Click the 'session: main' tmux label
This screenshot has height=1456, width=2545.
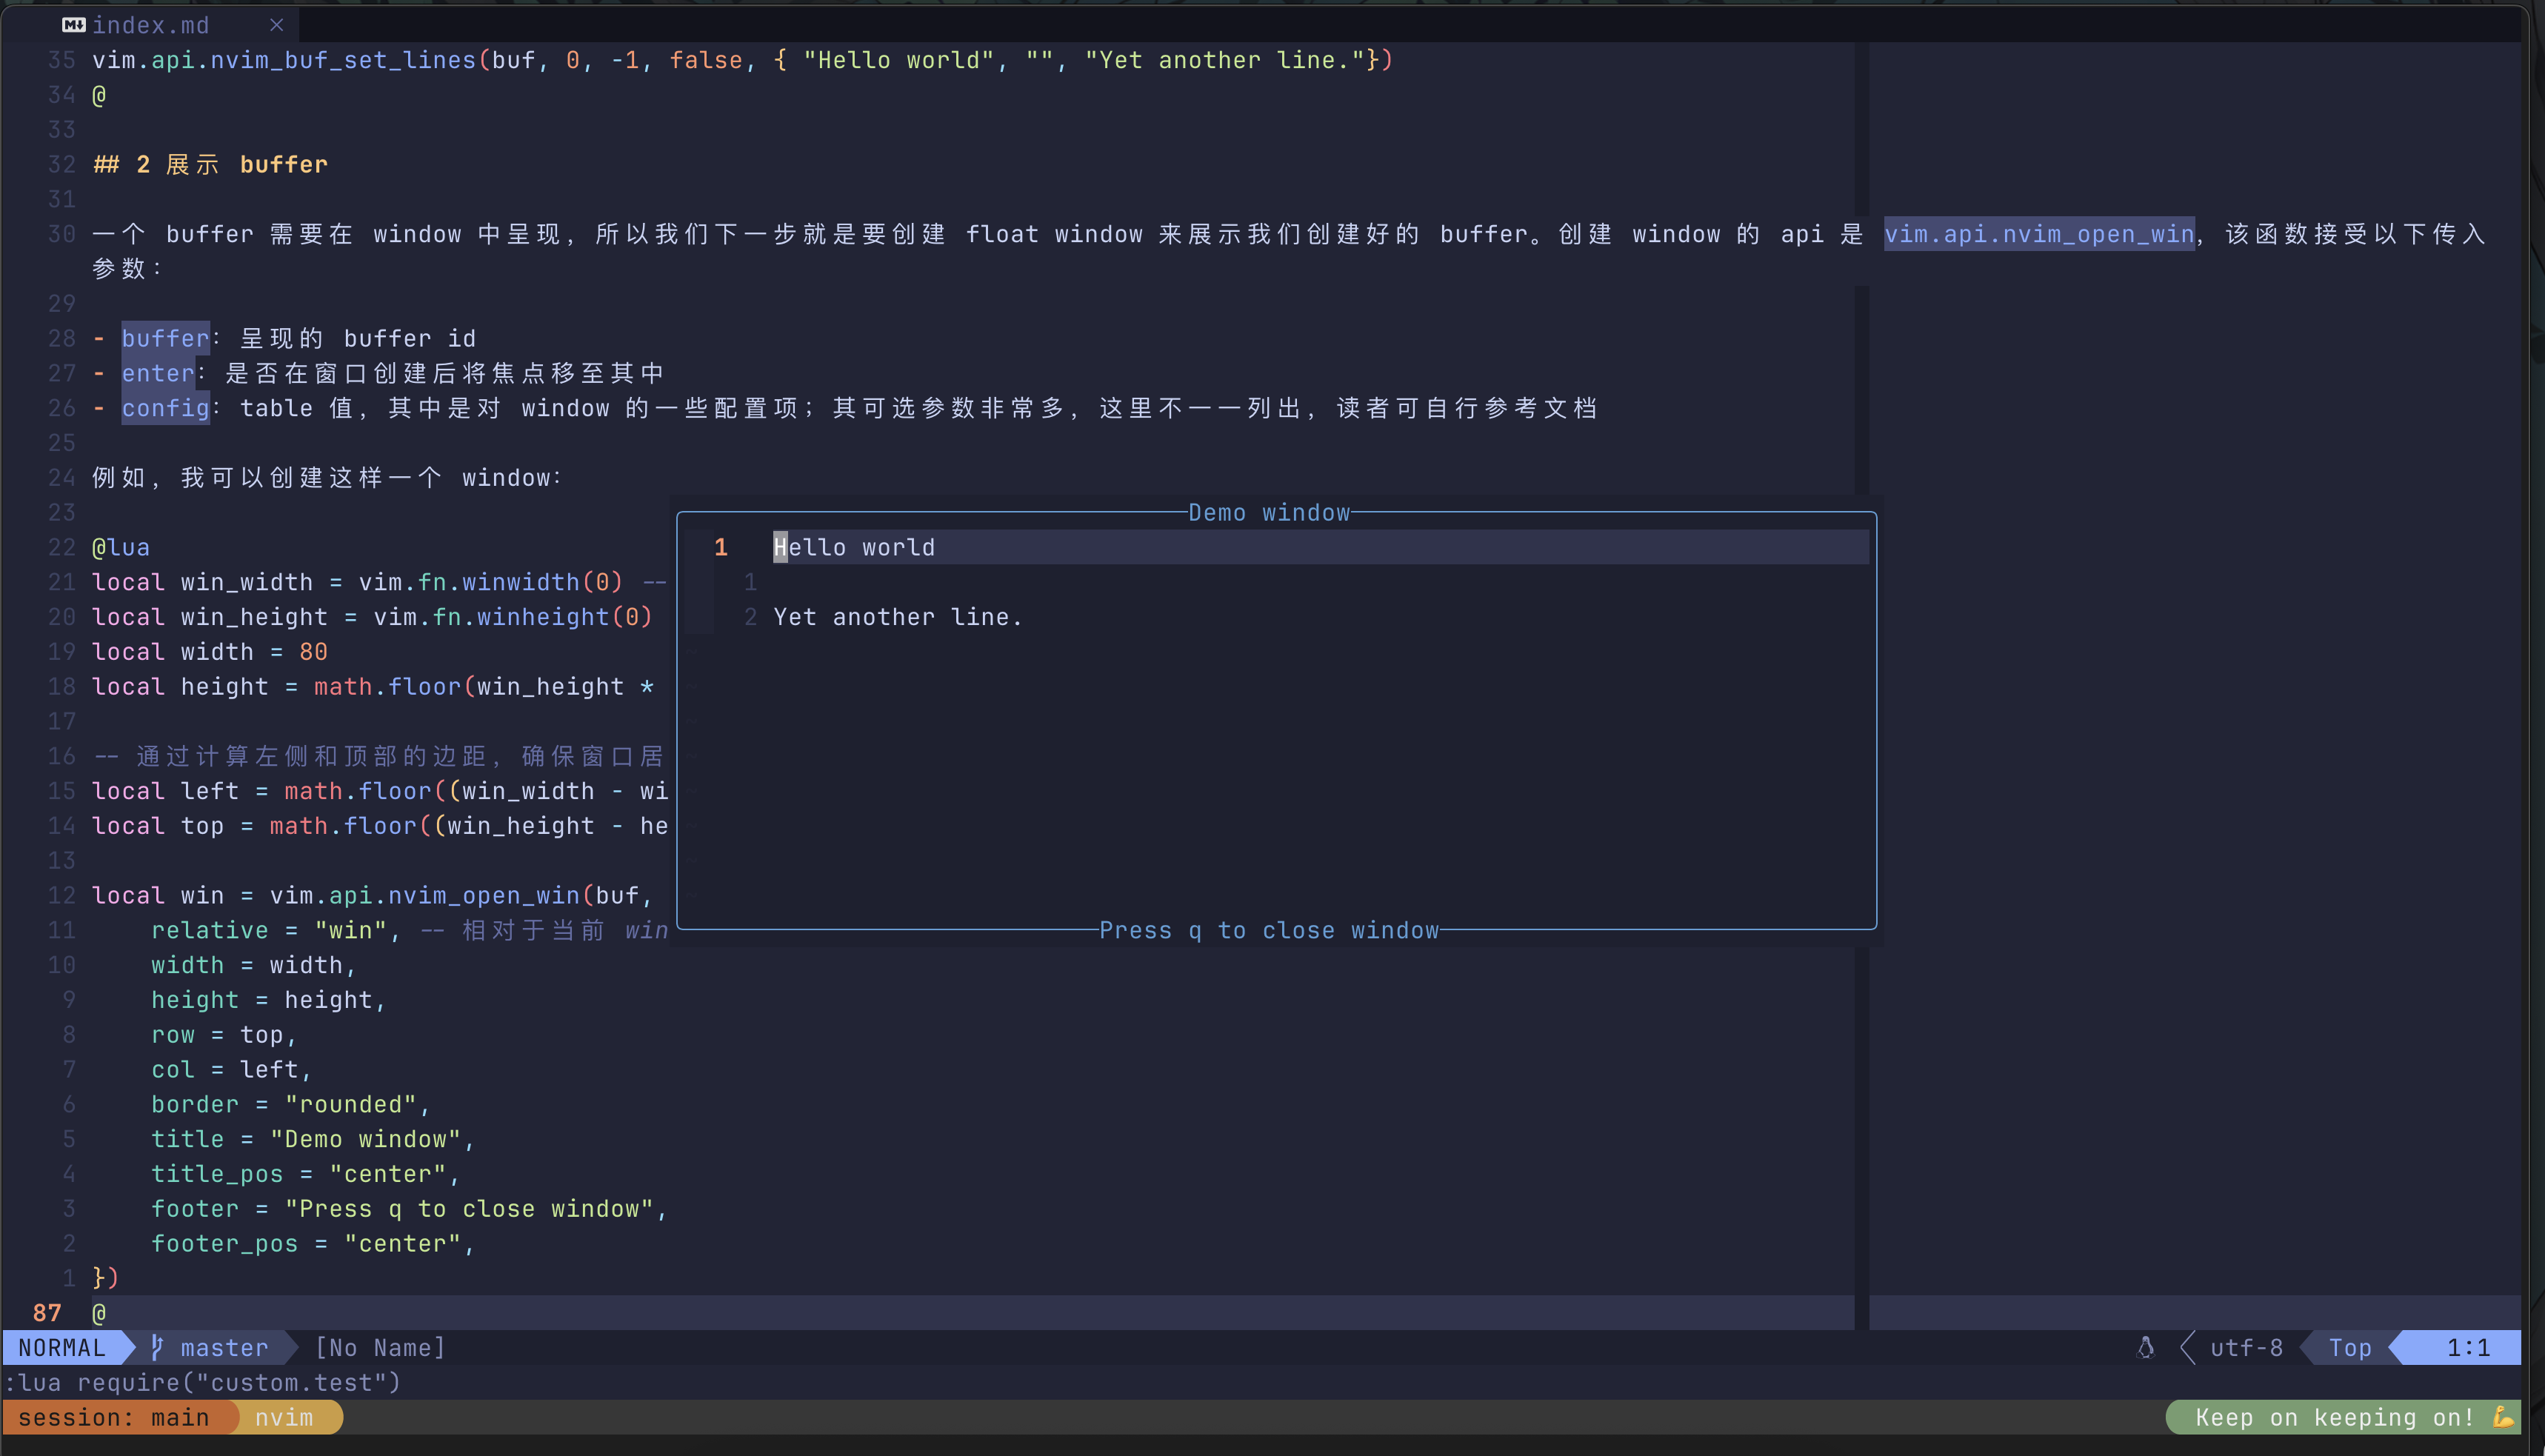tap(114, 1417)
